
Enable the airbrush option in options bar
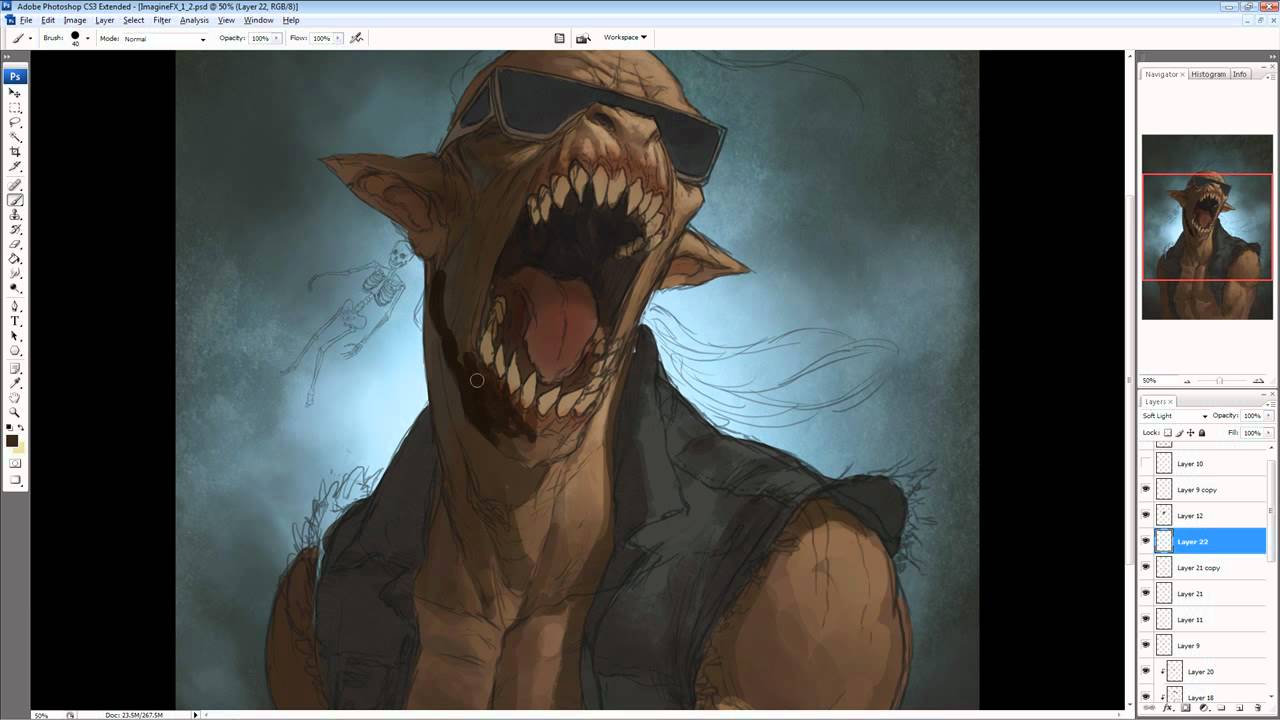pos(357,38)
